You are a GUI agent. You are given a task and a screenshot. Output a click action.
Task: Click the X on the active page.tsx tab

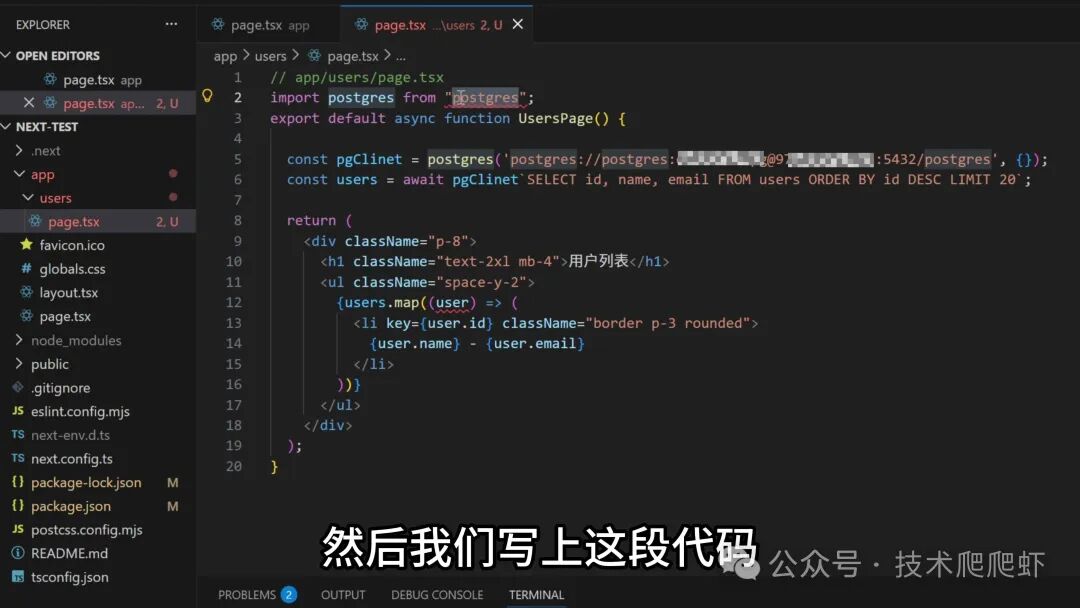click(x=517, y=23)
